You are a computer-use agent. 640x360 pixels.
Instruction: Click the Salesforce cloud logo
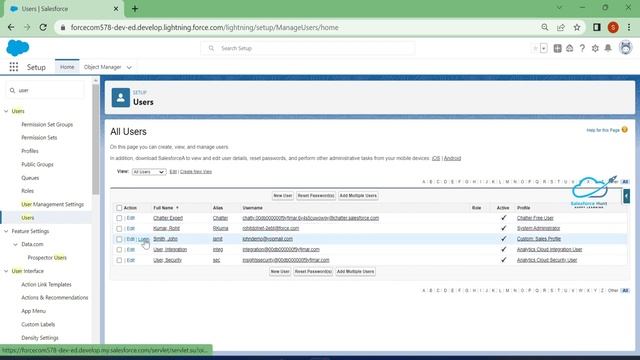(x=18, y=48)
